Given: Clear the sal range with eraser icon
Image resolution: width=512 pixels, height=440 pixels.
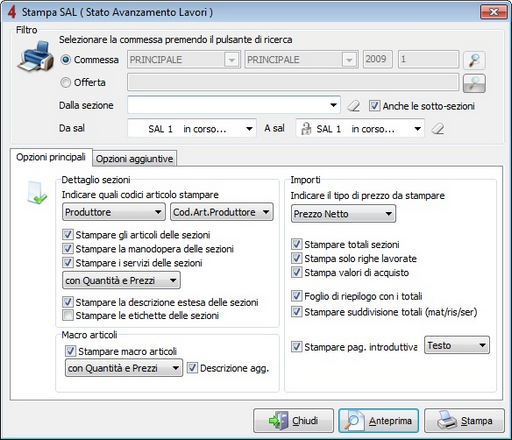Looking at the screenshot, I should point(438,129).
